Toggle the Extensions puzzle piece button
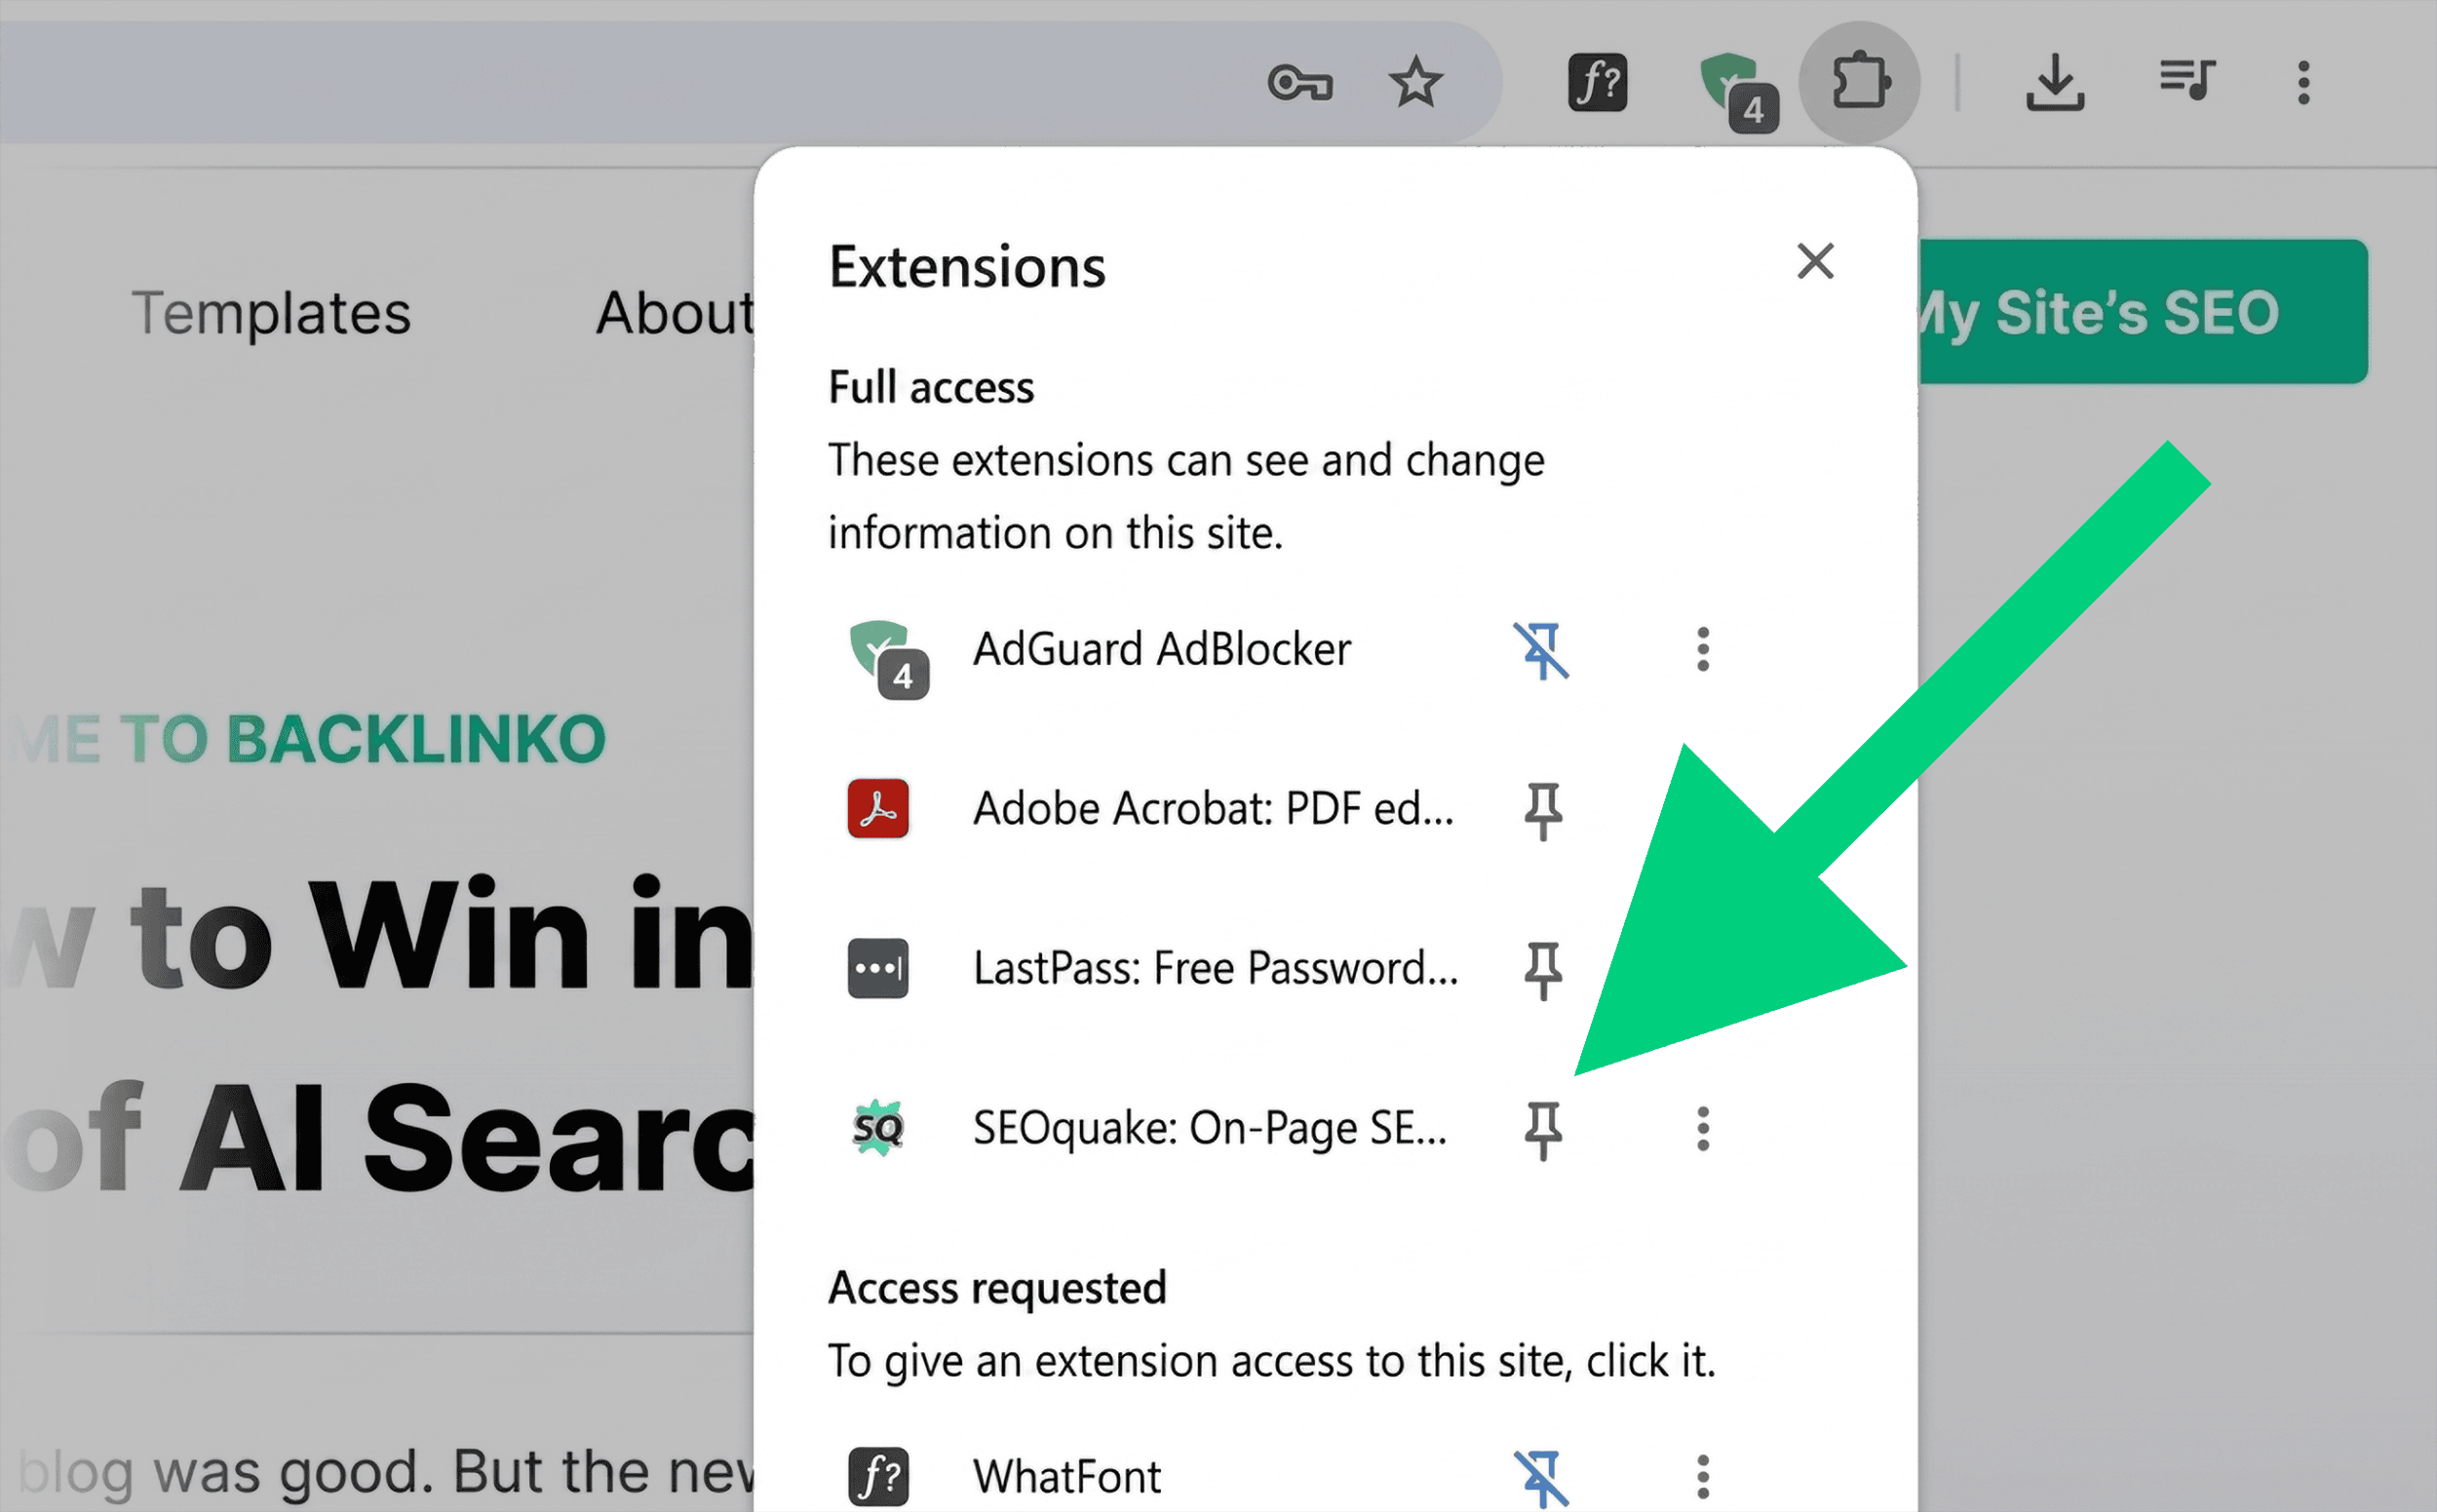2437x1512 pixels. tap(1859, 81)
